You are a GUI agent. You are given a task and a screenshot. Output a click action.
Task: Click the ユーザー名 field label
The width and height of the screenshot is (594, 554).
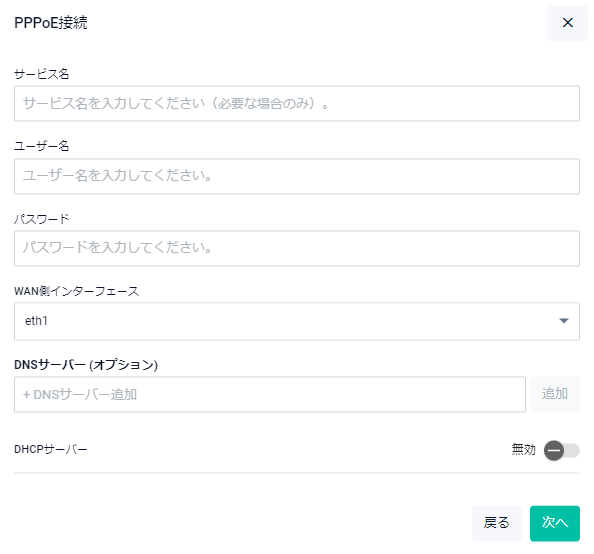coord(42,146)
